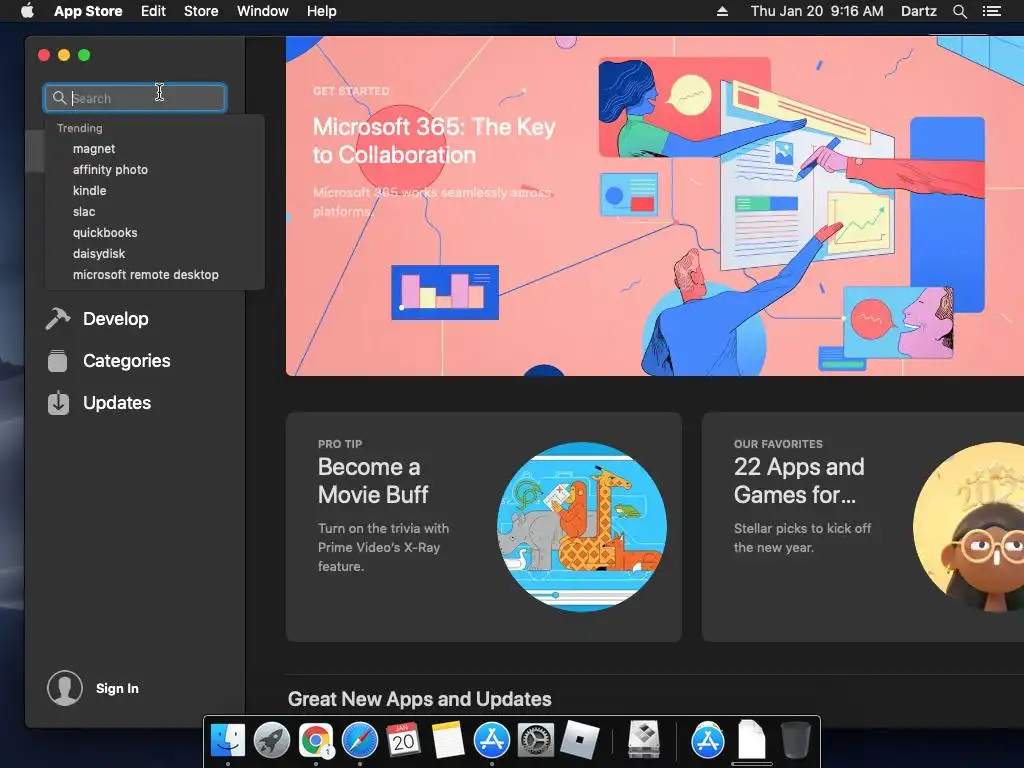The image size is (1024, 768).
Task: Open the App Store folder icon near Trash
Action: point(708,740)
